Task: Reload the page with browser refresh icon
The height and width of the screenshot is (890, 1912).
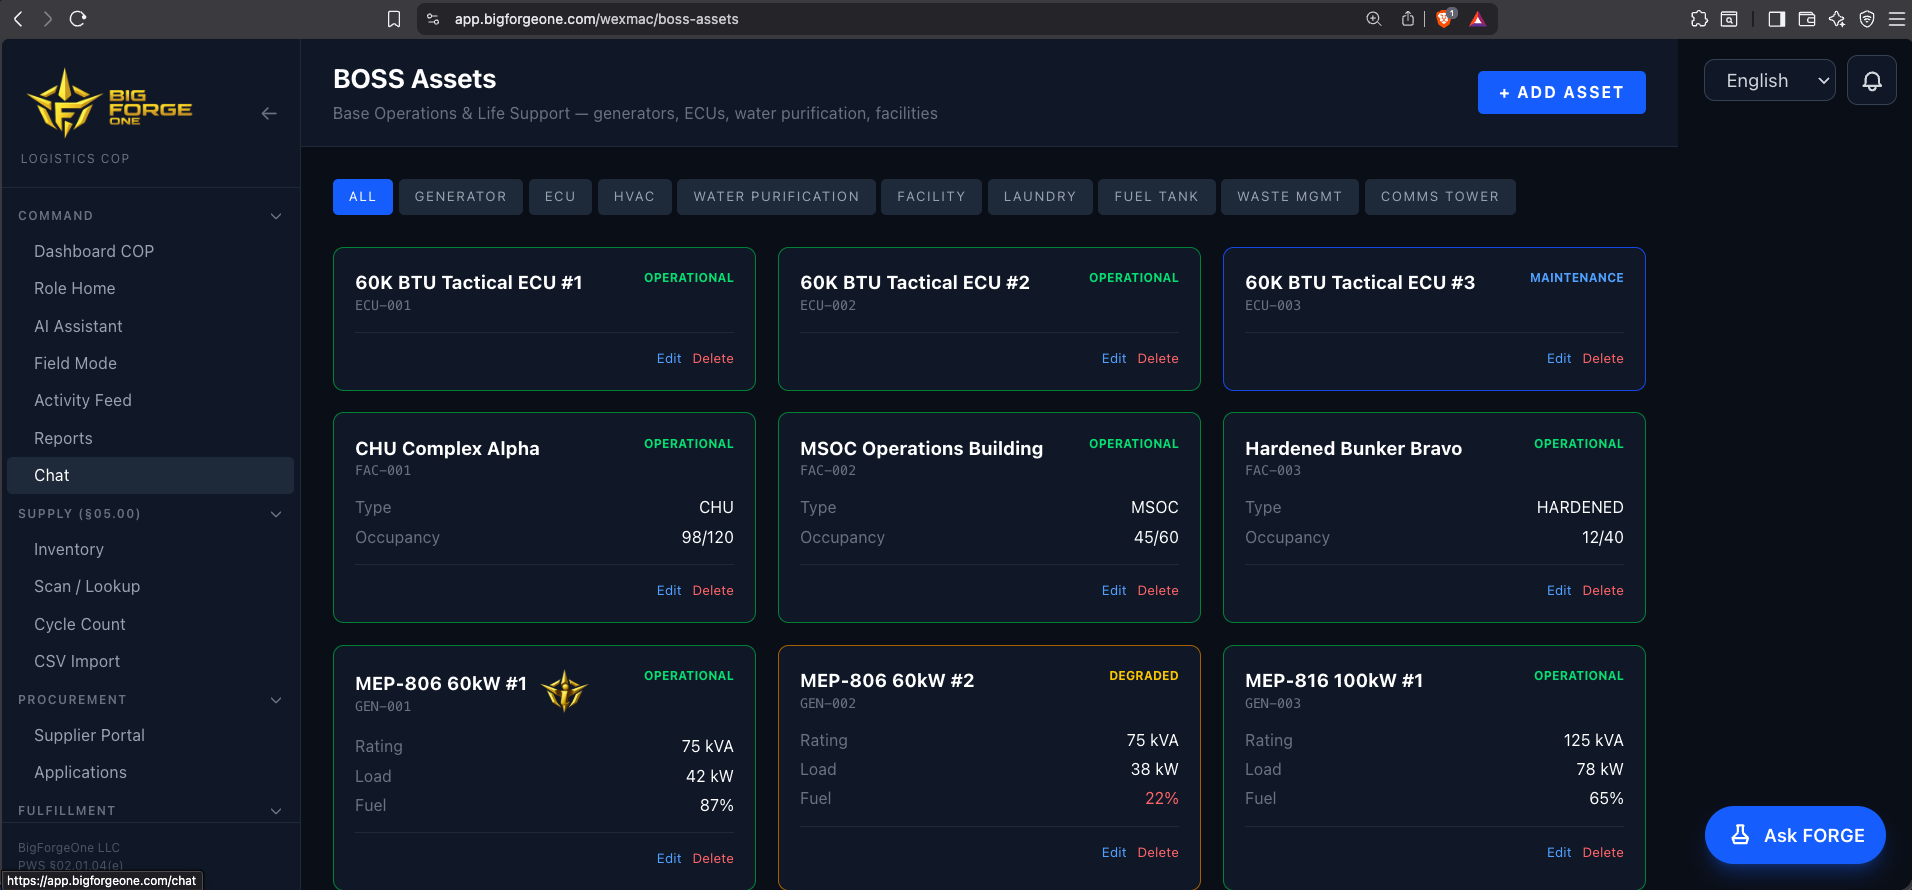Action: coord(78,18)
